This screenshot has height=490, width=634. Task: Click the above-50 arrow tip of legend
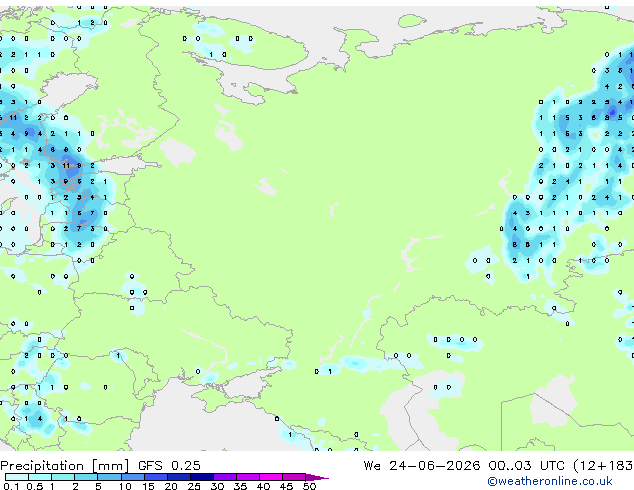(317, 477)
